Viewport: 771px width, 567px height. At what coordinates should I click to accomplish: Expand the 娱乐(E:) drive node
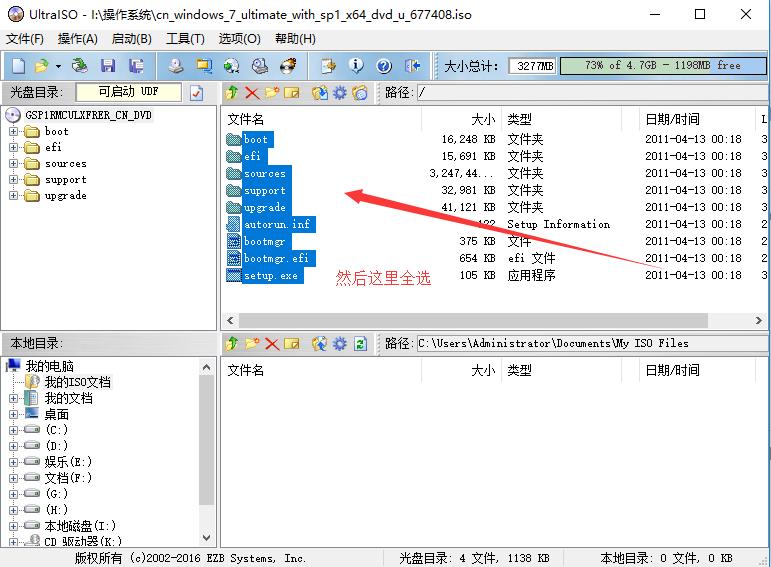click(13, 462)
